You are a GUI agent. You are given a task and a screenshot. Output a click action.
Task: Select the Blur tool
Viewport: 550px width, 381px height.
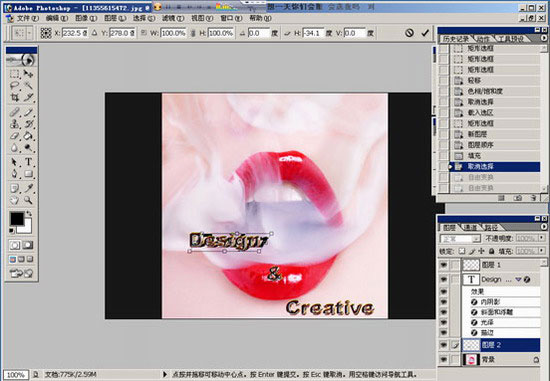point(14,147)
